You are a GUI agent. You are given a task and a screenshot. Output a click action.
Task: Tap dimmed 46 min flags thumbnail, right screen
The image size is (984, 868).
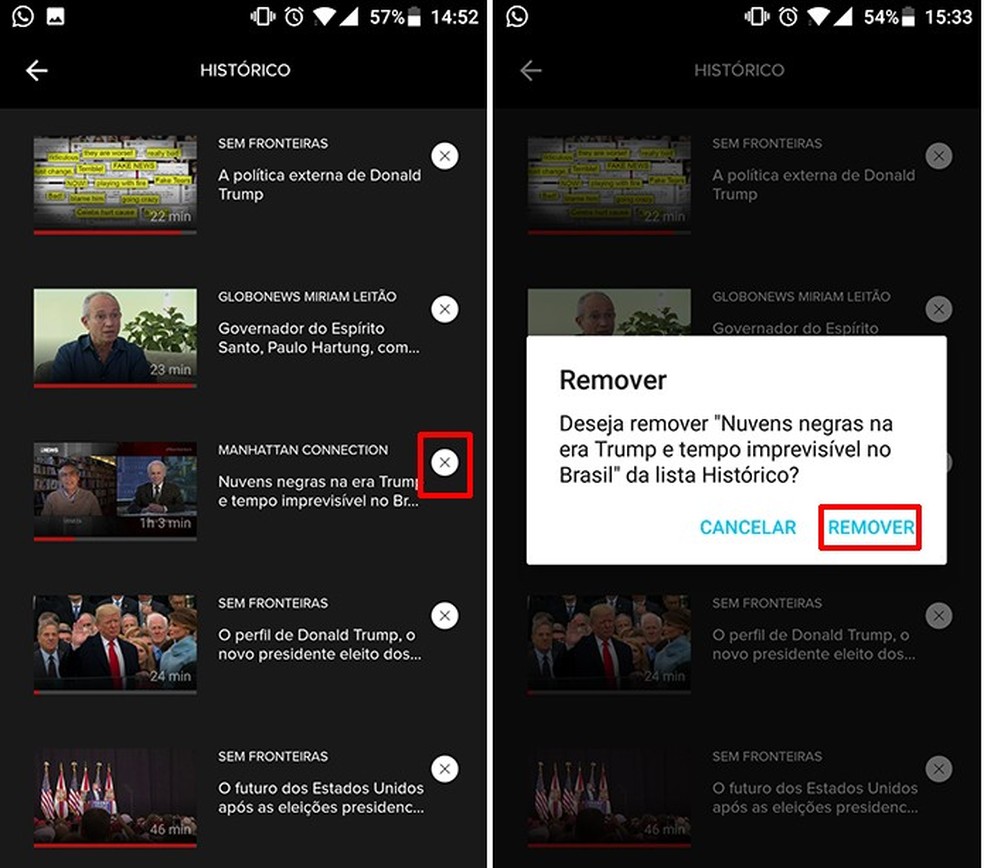[x=609, y=797]
